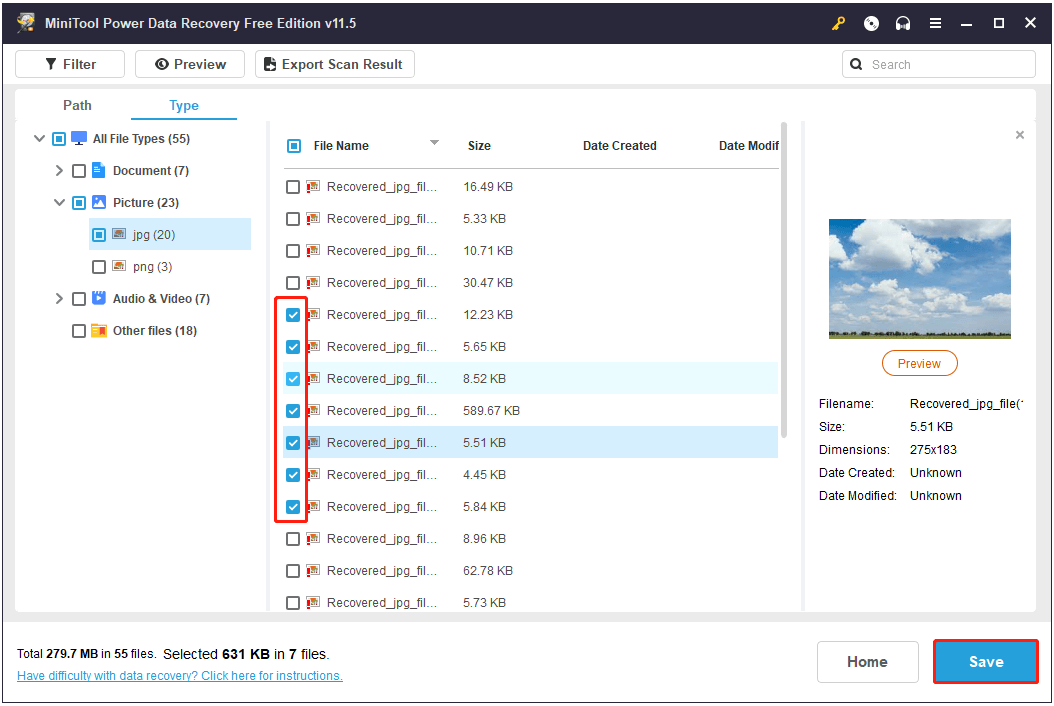Tick the 16.49 KB file checkbox
Viewport: 1054px width, 706px height.
293,187
